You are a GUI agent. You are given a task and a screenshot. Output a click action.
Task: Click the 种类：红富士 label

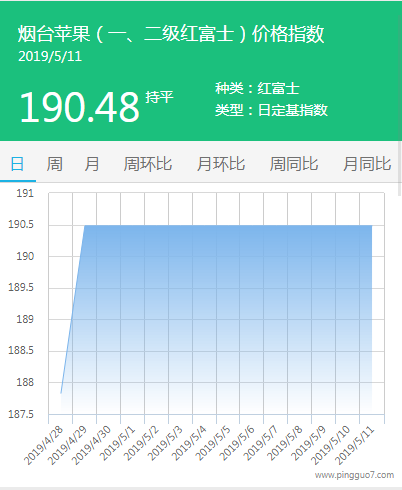(x=257, y=88)
